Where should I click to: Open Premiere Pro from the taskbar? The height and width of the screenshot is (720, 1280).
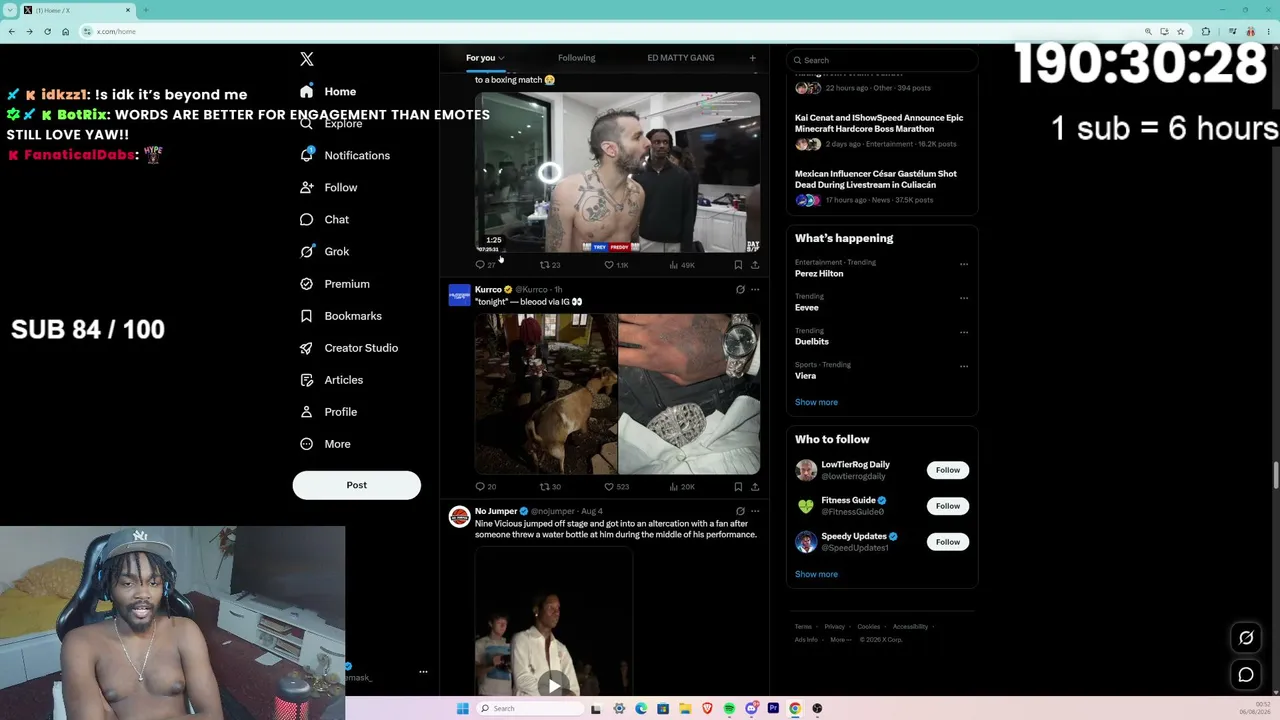(x=773, y=708)
